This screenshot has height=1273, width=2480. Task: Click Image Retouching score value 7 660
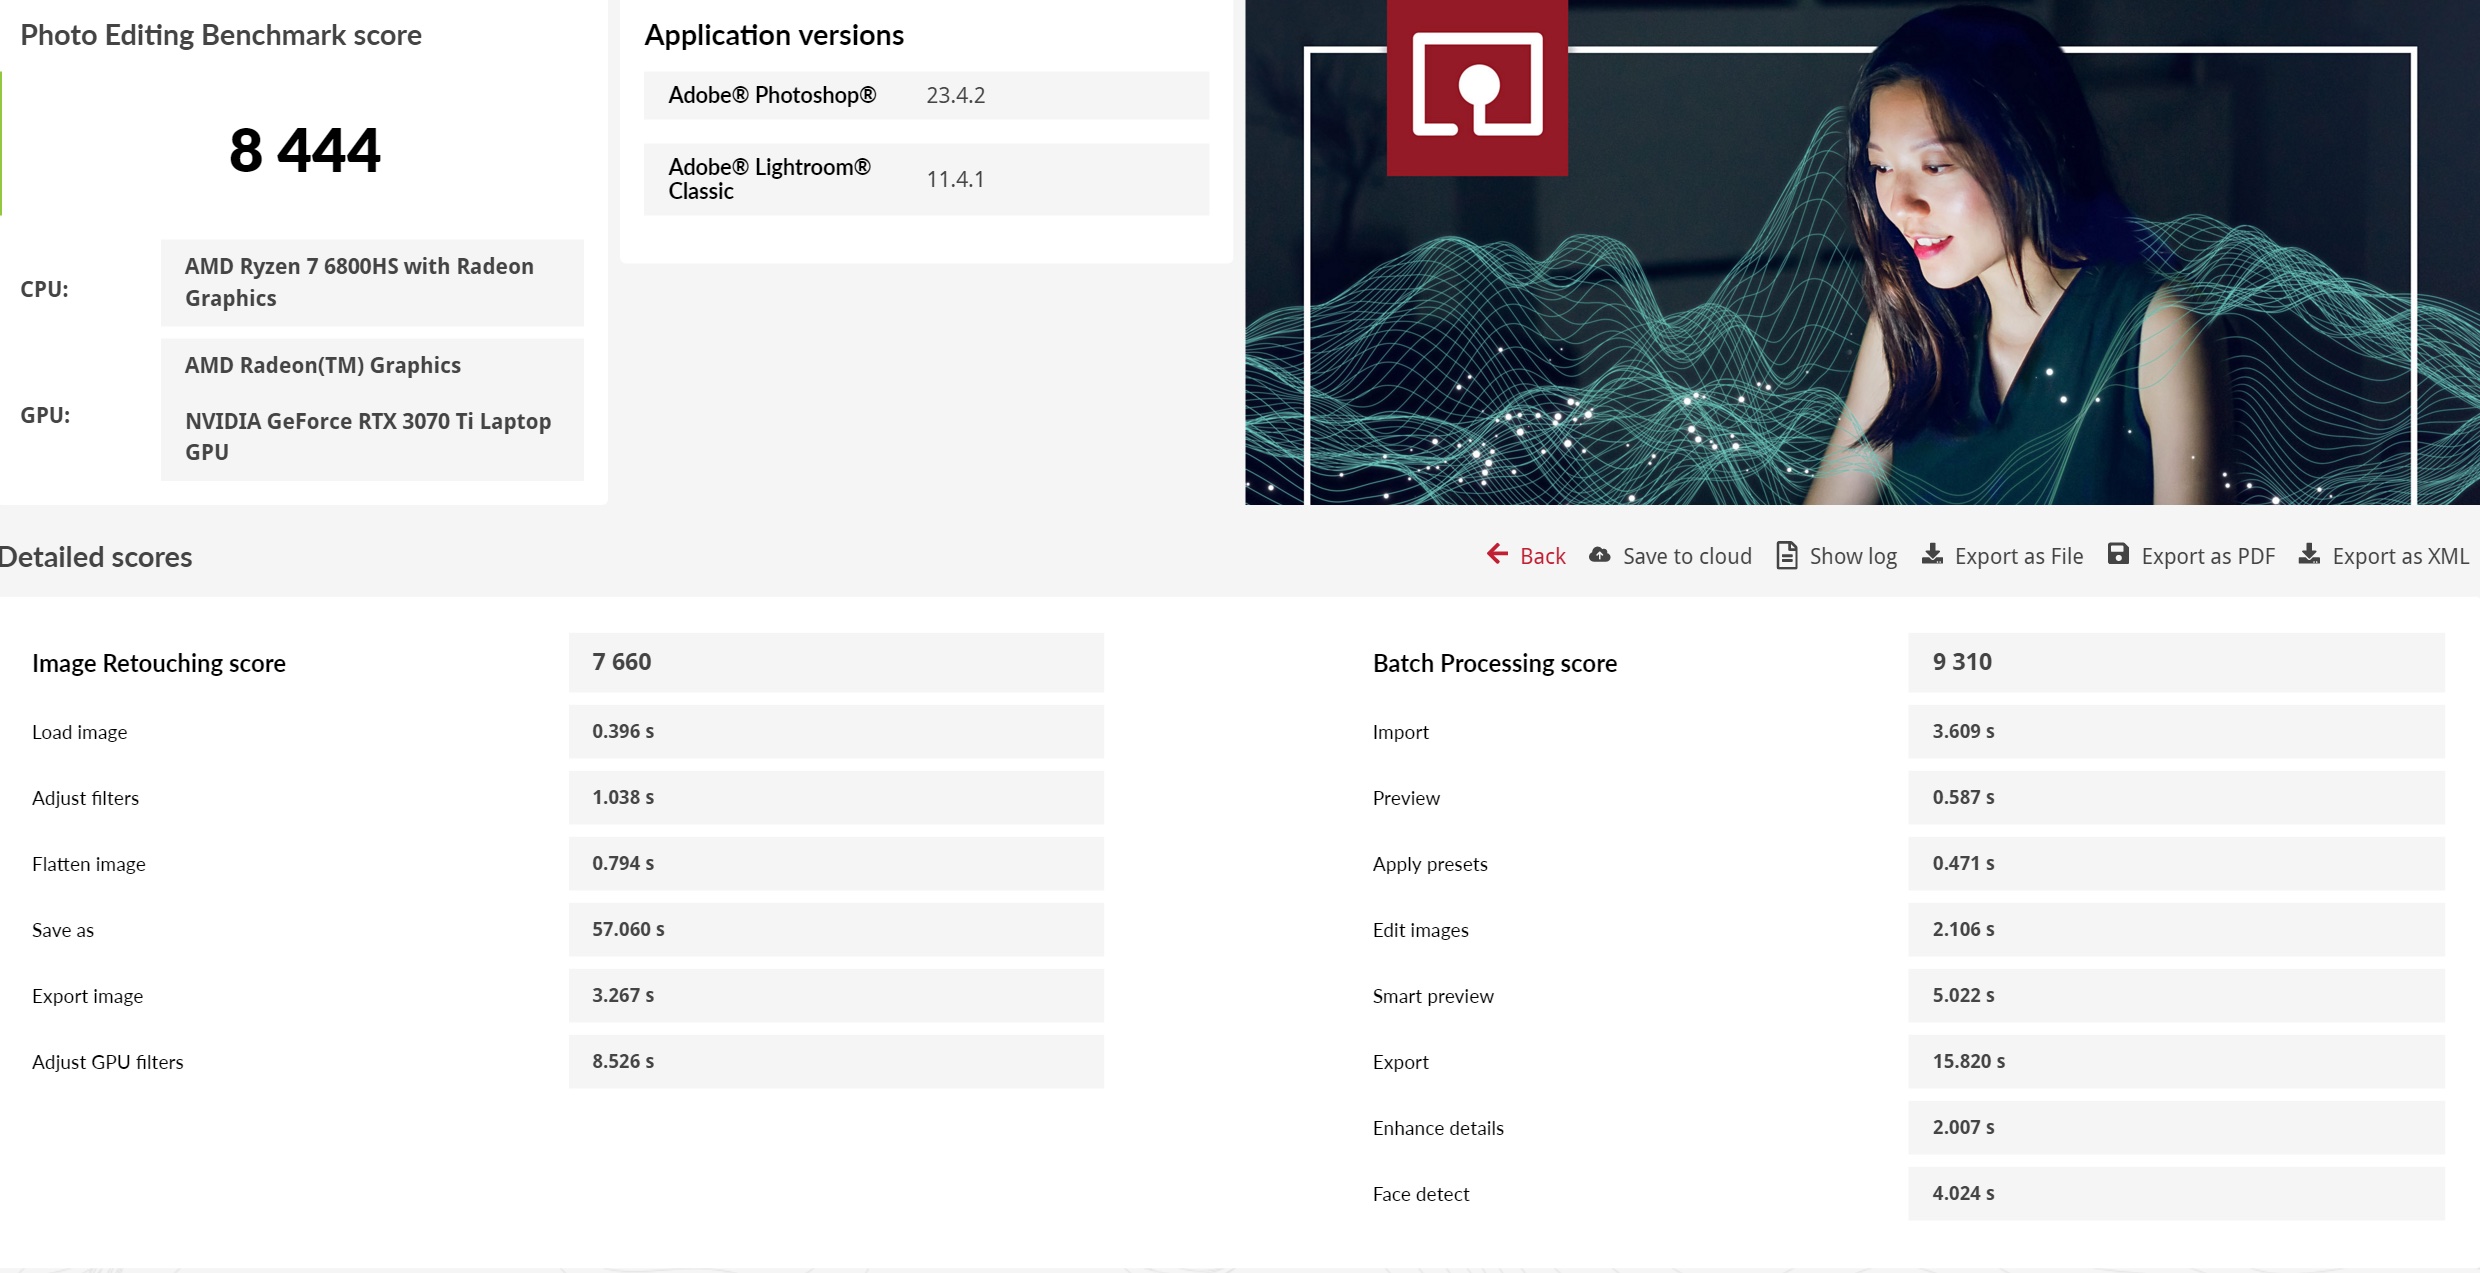click(836, 662)
